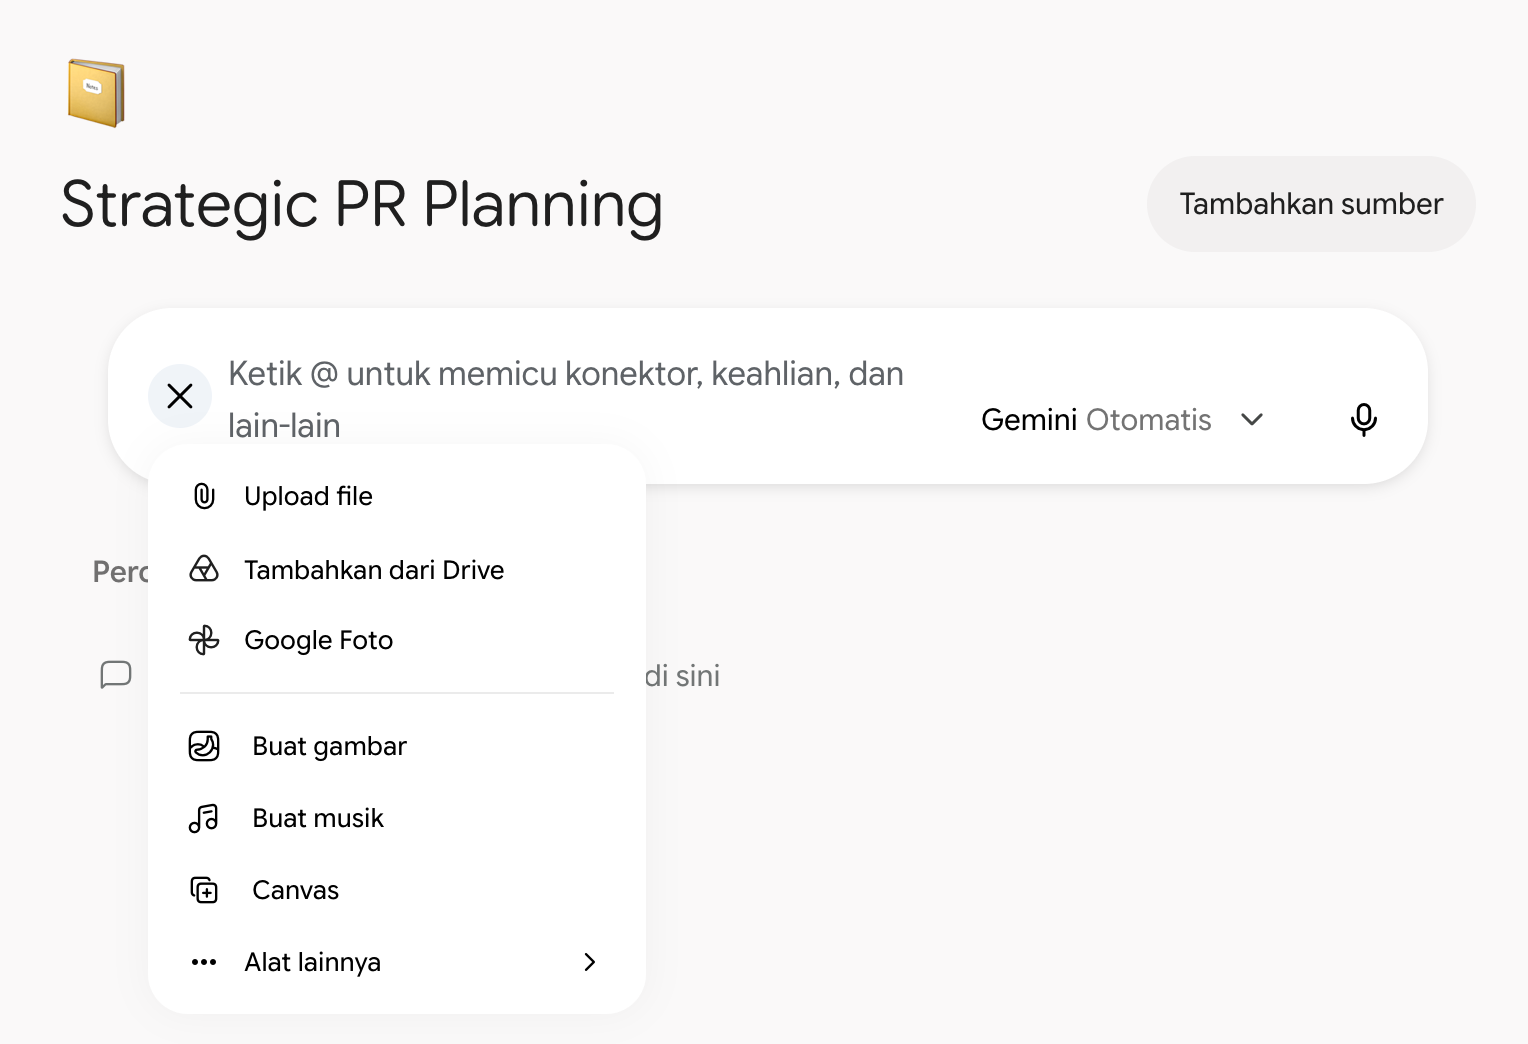Open the Gemini Otomatis model dropdown
1528x1044 pixels.
1123,420
